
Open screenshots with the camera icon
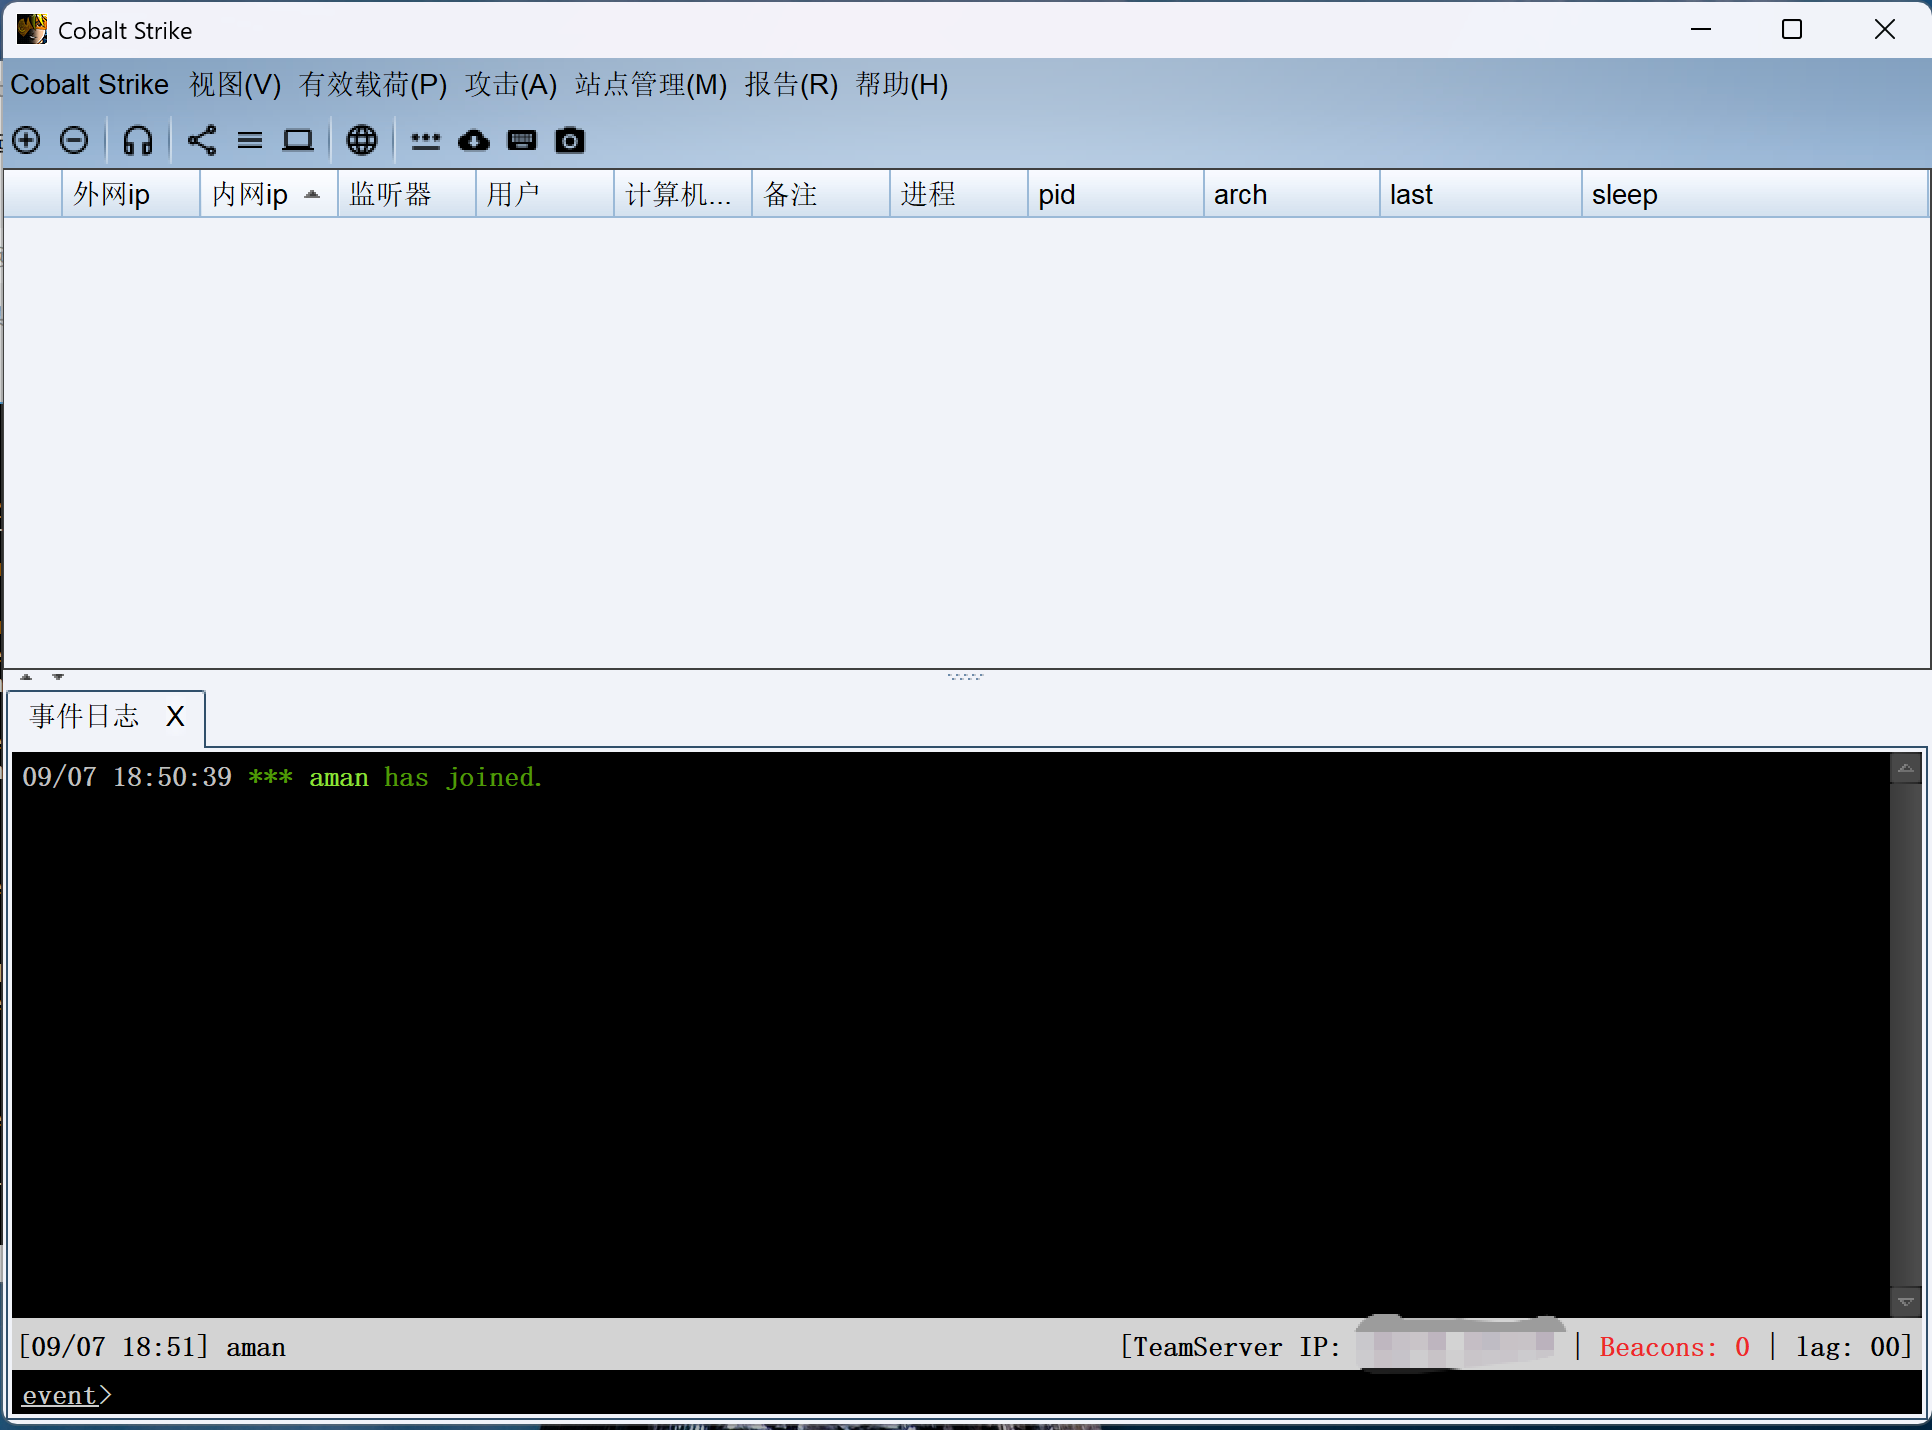pyautogui.click(x=570, y=140)
